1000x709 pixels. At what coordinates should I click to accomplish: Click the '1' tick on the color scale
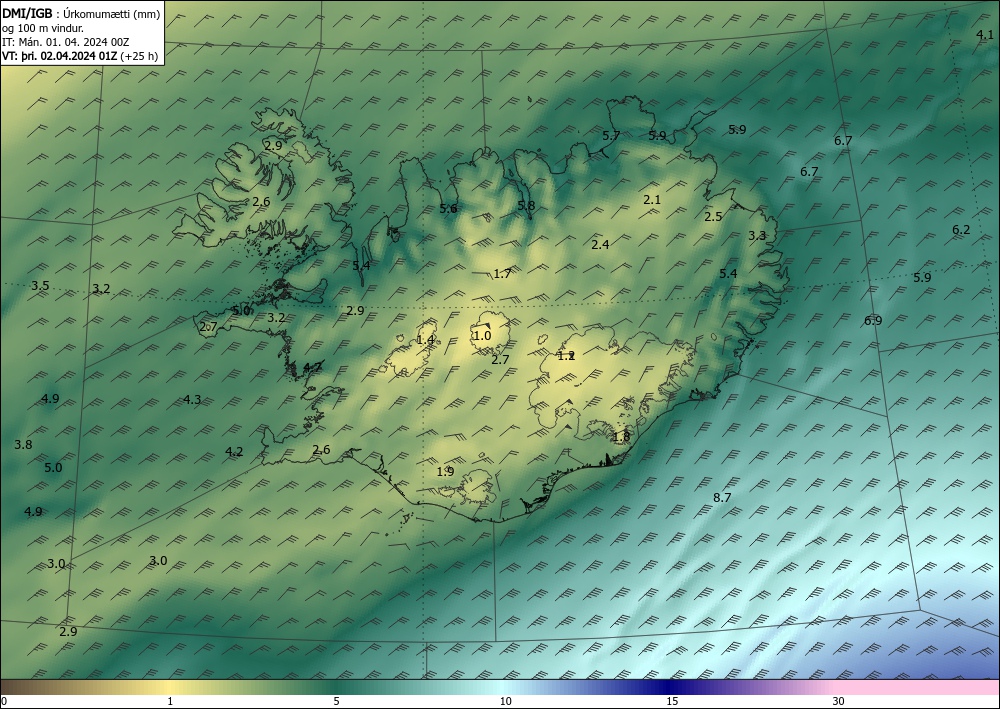(x=170, y=702)
